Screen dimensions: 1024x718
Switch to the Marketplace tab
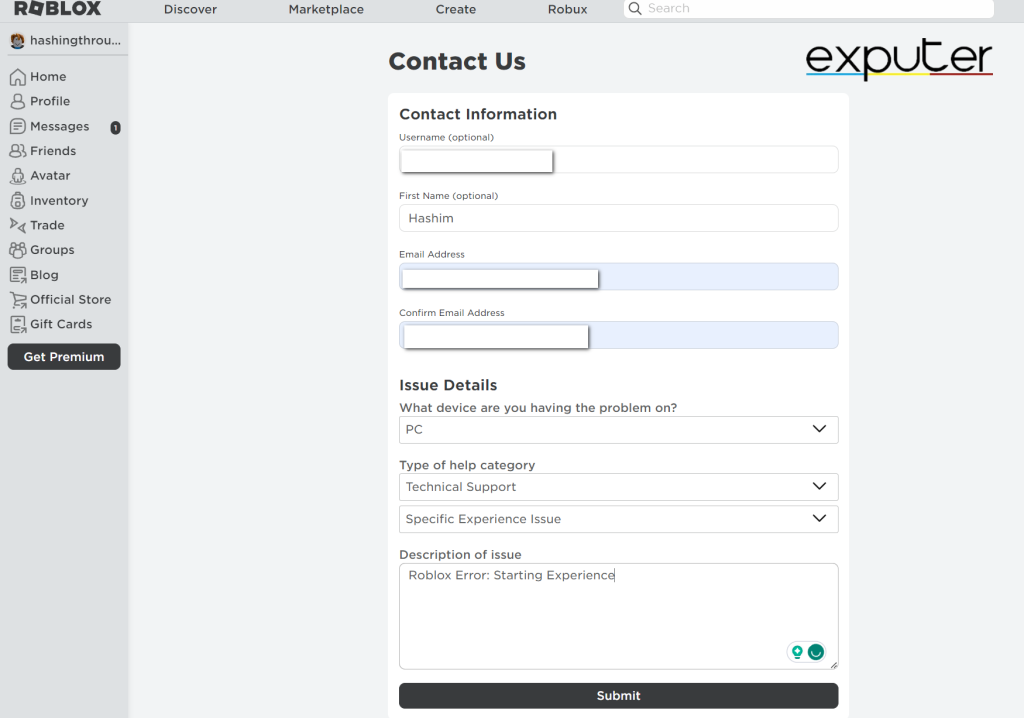326,9
